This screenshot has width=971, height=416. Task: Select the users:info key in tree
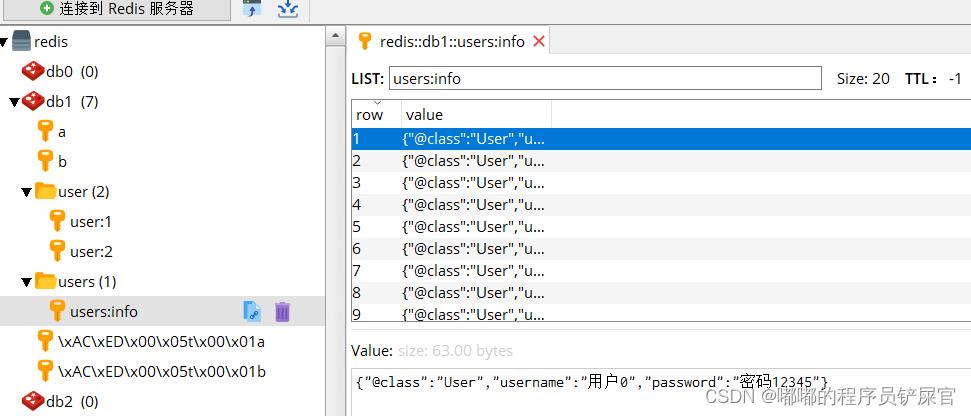click(103, 311)
